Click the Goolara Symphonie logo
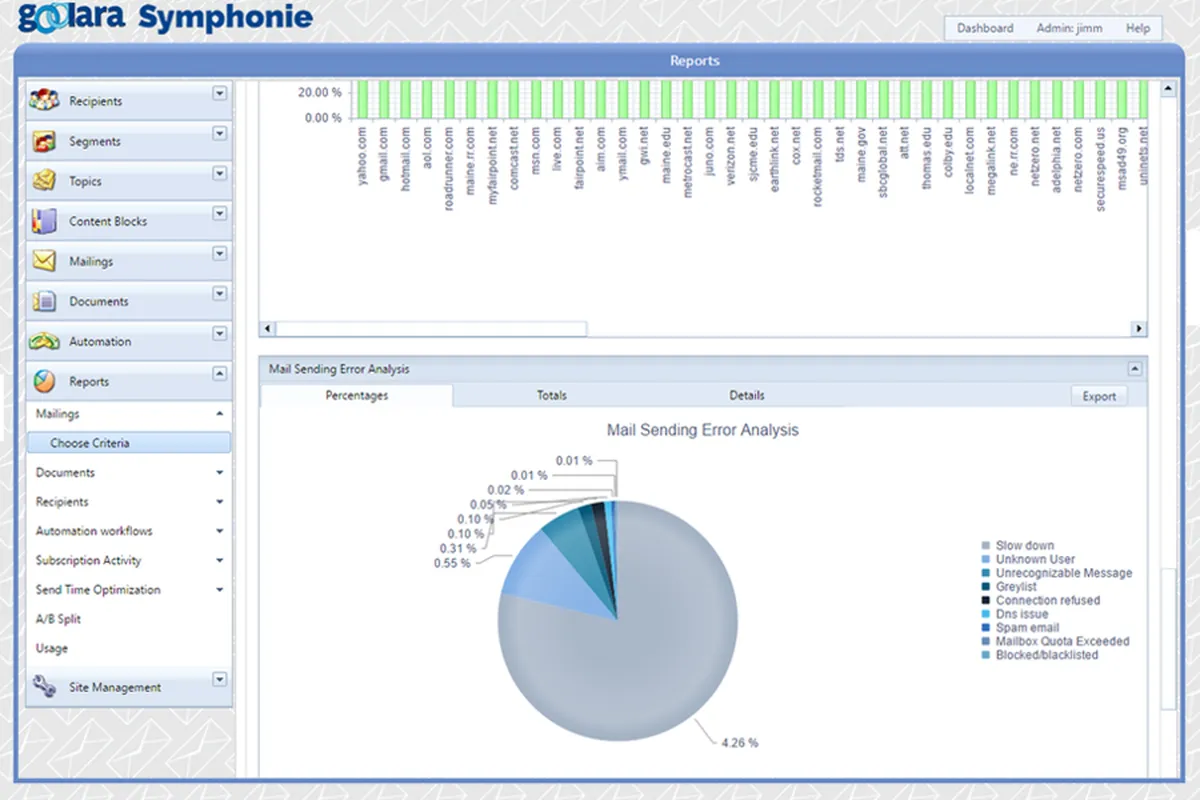Screen dimensions: 1200x800 [x=166, y=19]
